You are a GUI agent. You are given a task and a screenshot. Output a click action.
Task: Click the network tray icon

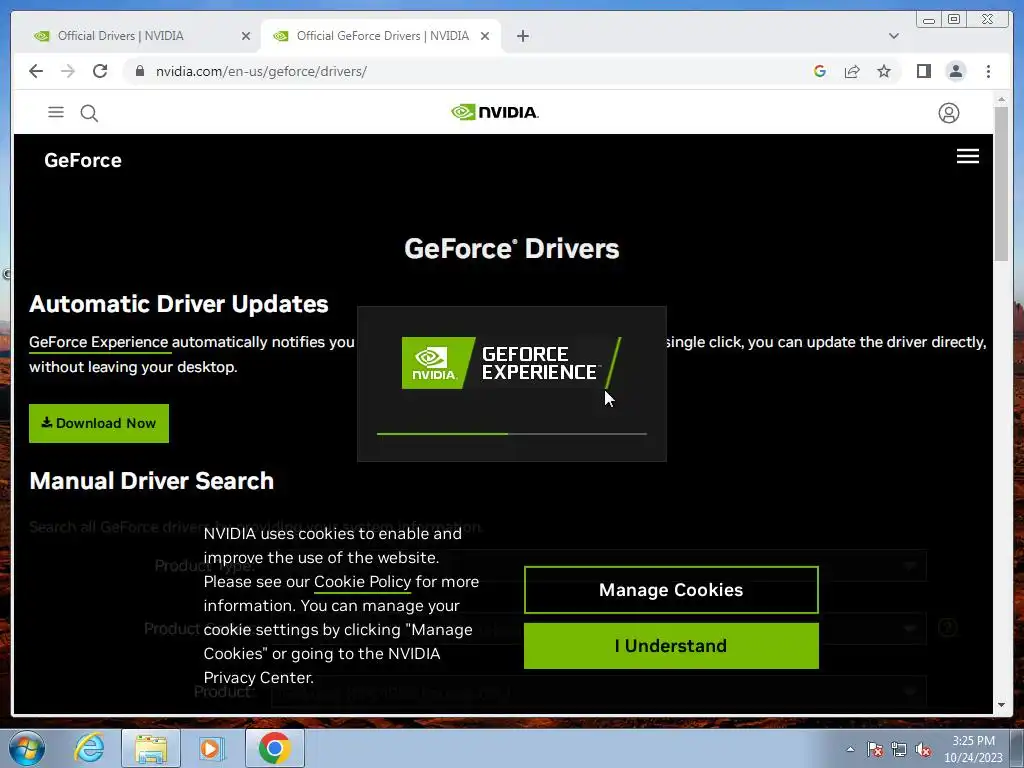(x=899, y=749)
